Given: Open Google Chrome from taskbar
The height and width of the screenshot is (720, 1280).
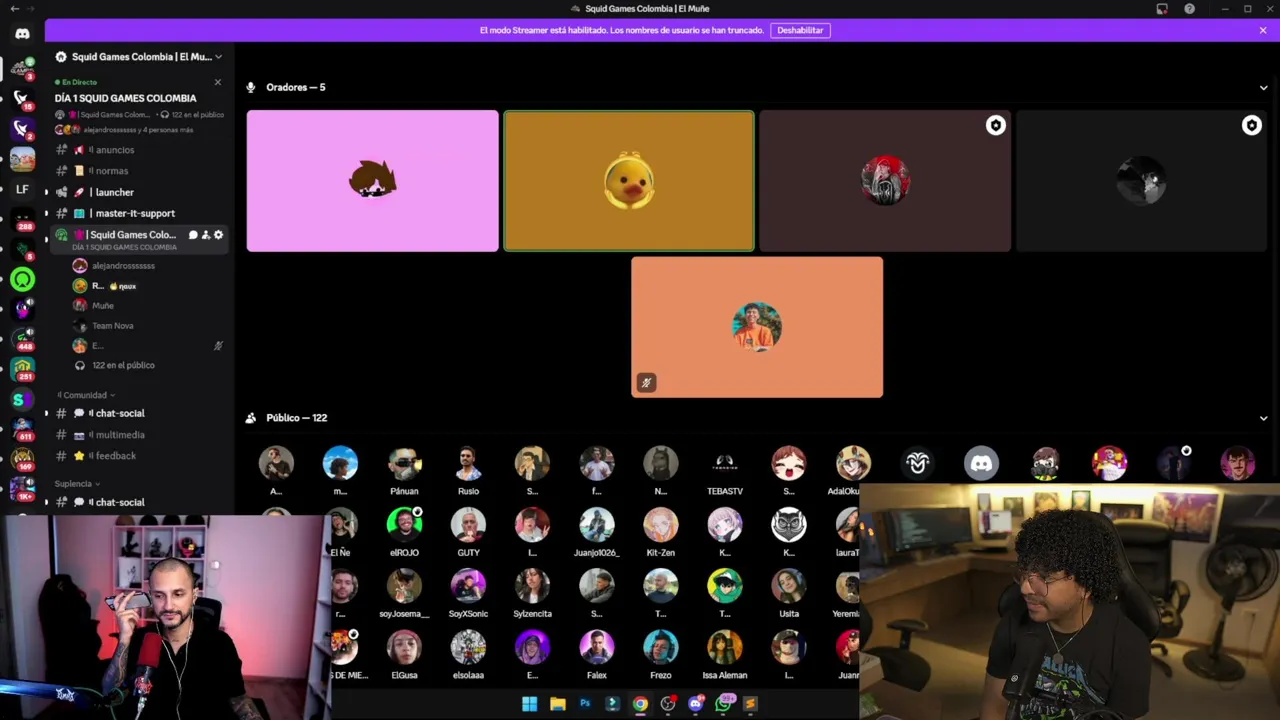Looking at the screenshot, I should (x=640, y=704).
